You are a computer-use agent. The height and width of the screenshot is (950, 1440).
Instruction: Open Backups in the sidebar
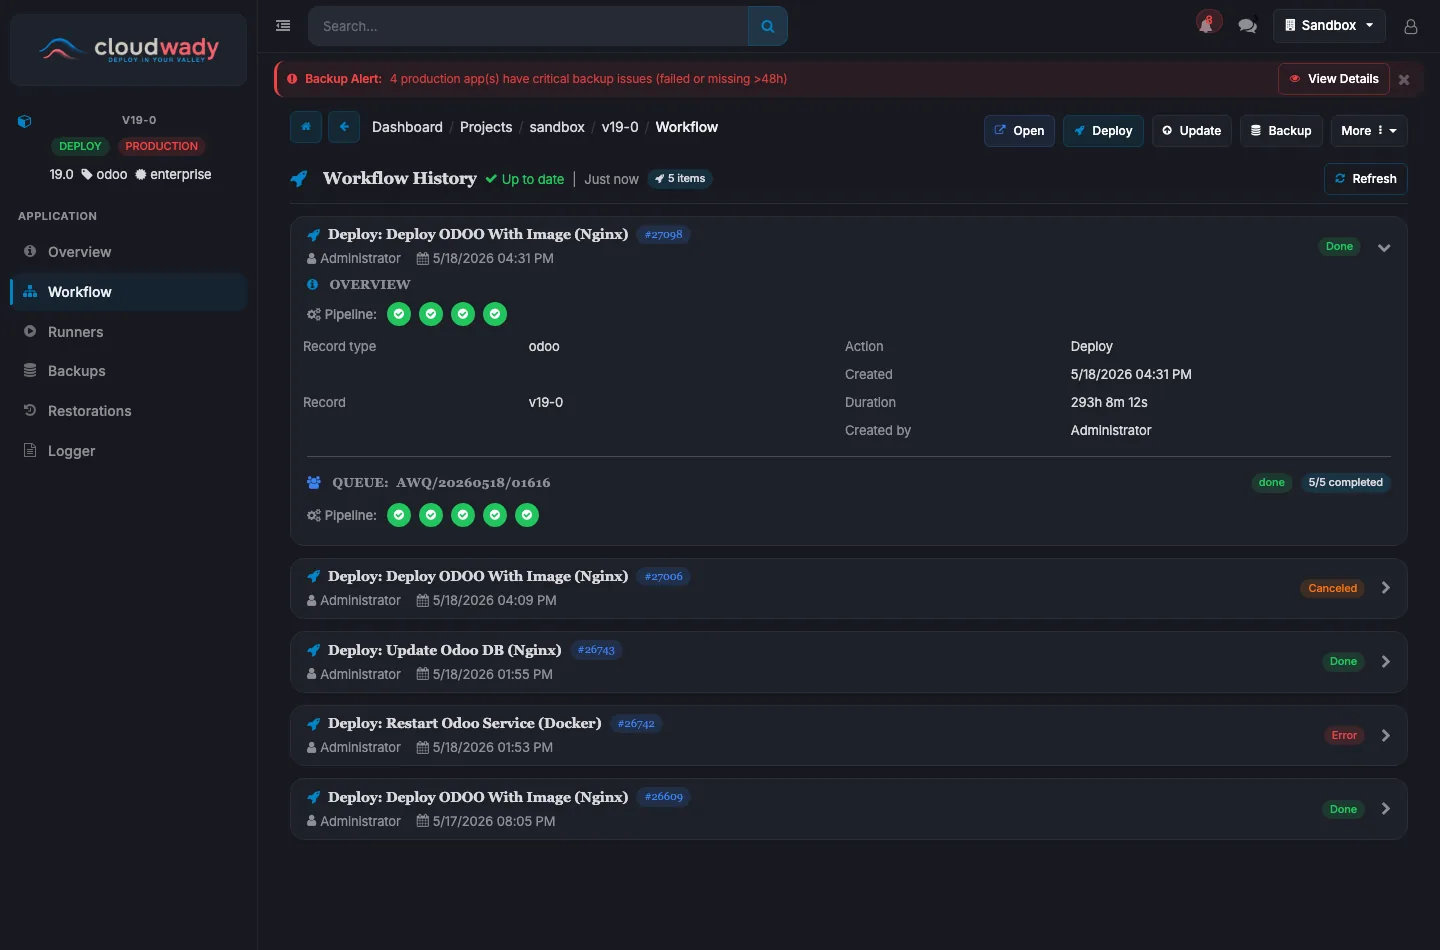point(128,371)
